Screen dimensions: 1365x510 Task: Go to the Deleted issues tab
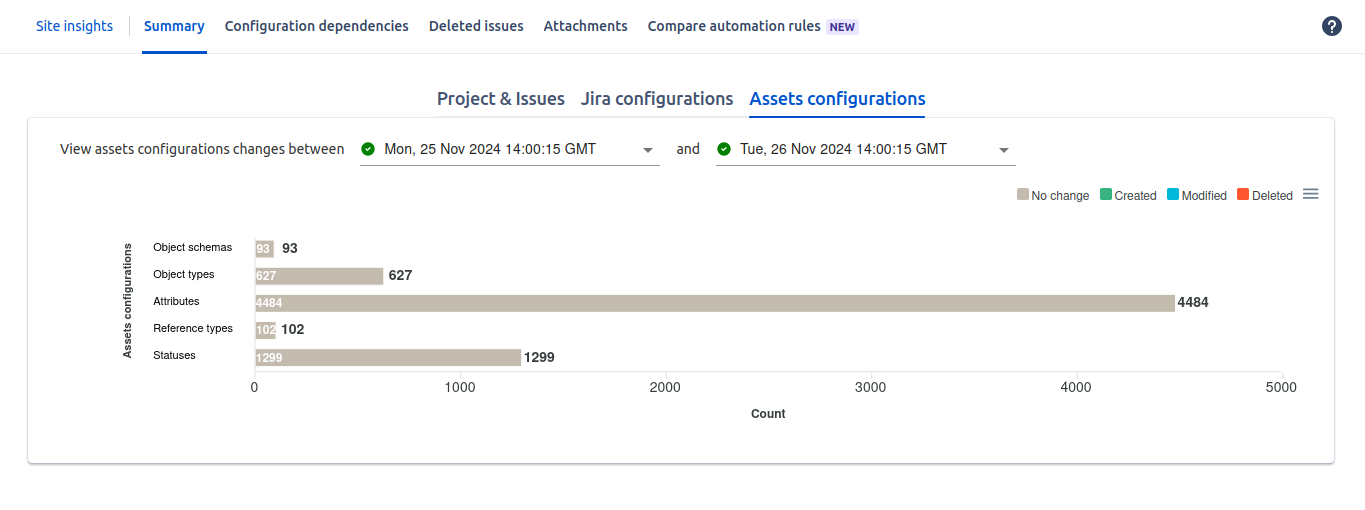click(476, 26)
